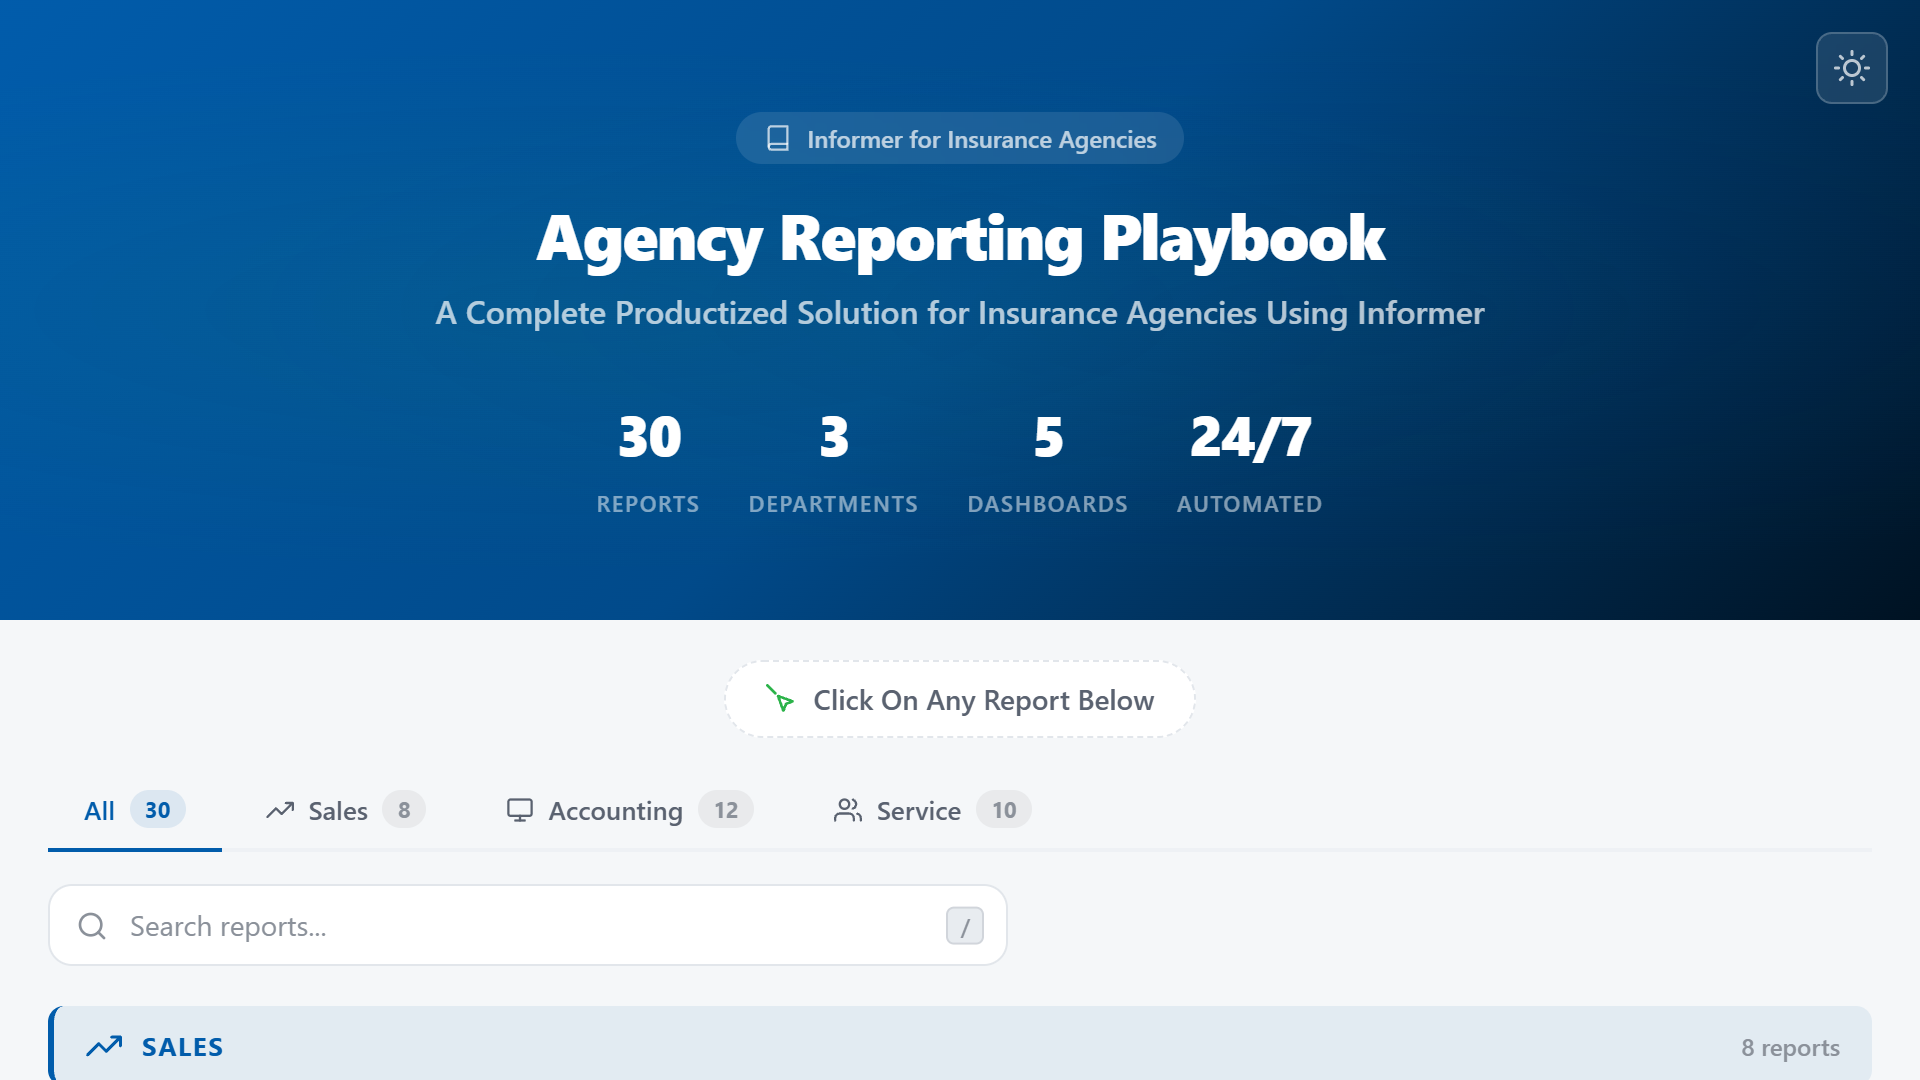Screen dimensions: 1920x1080
Task: Open the Informer for Insurance Agencies badge
Action: (x=959, y=139)
